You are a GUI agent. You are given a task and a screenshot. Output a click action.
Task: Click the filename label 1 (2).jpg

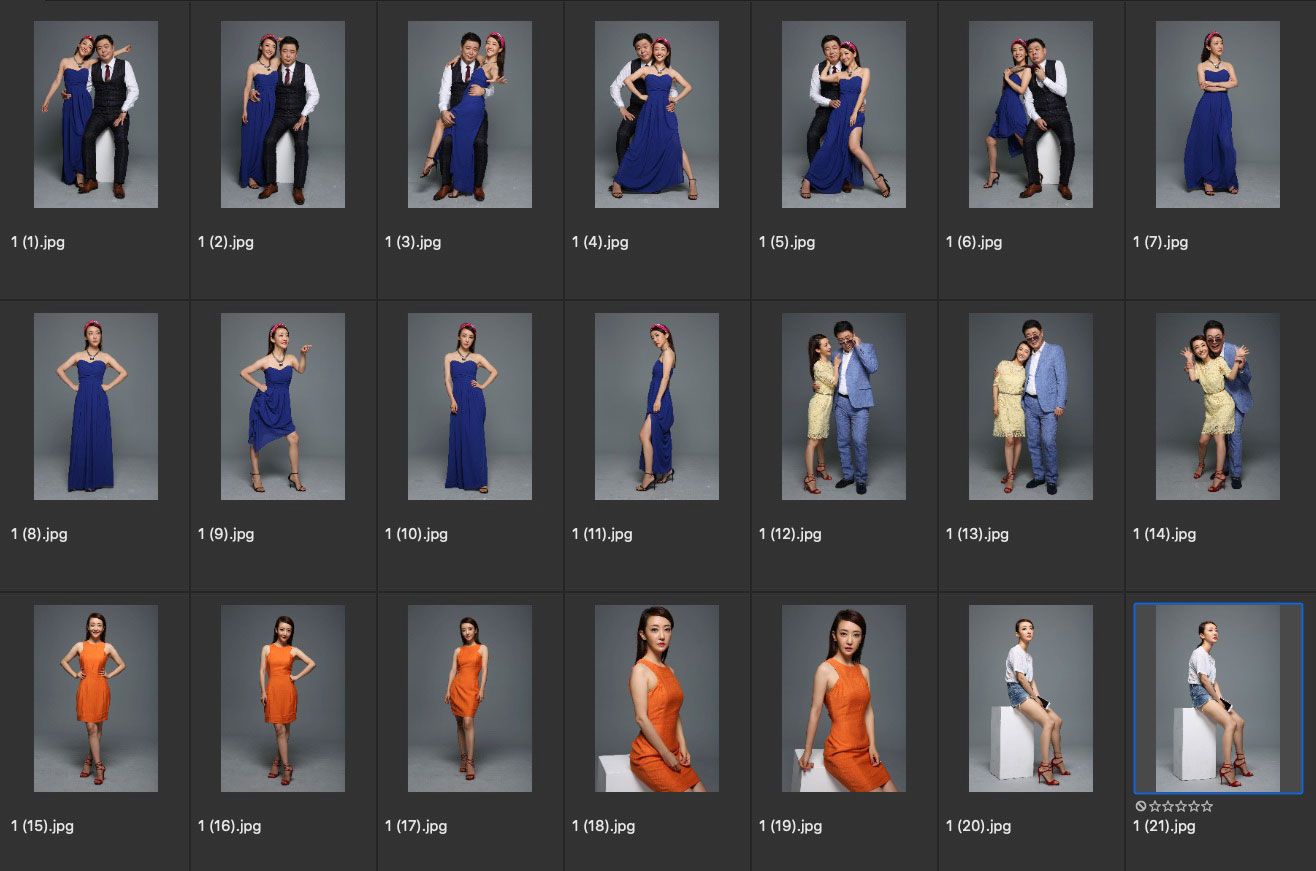tap(226, 242)
